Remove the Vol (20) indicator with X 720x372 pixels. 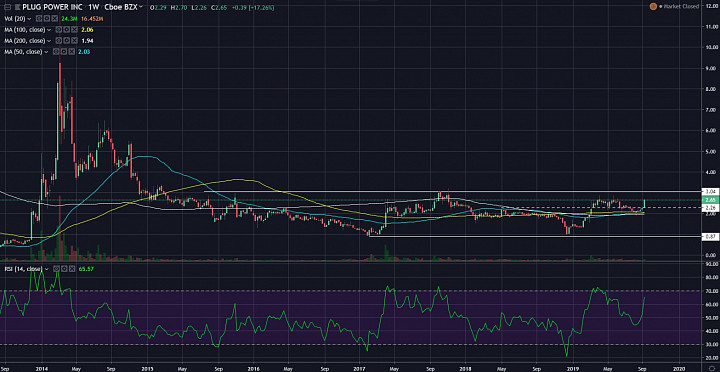click(x=55, y=18)
